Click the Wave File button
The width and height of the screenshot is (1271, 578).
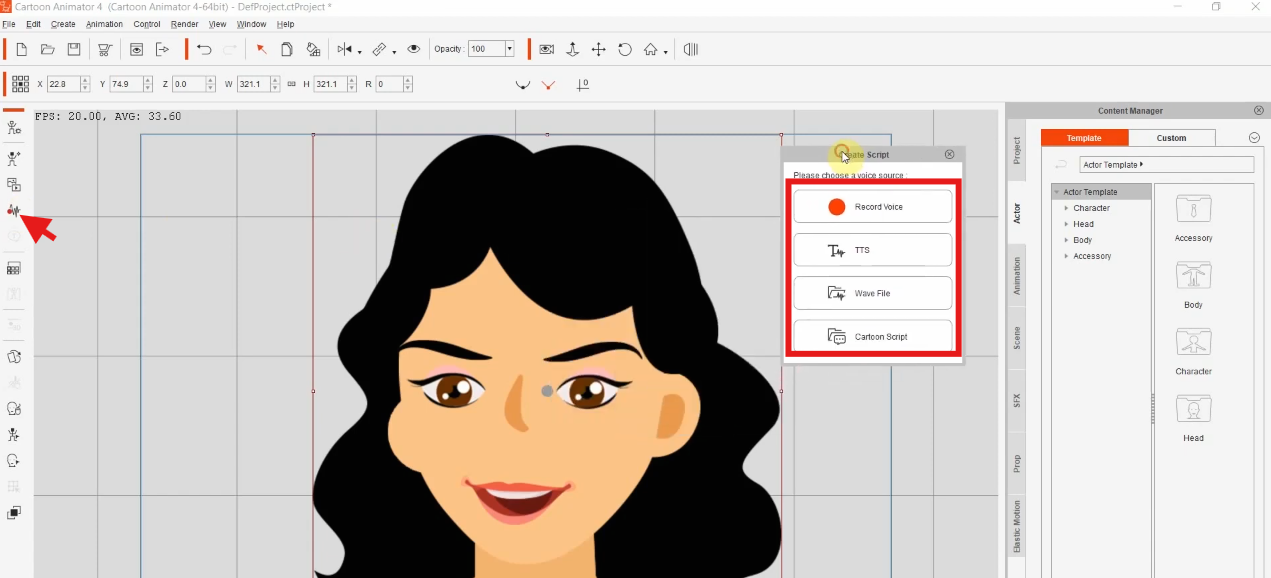pos(872,293)
